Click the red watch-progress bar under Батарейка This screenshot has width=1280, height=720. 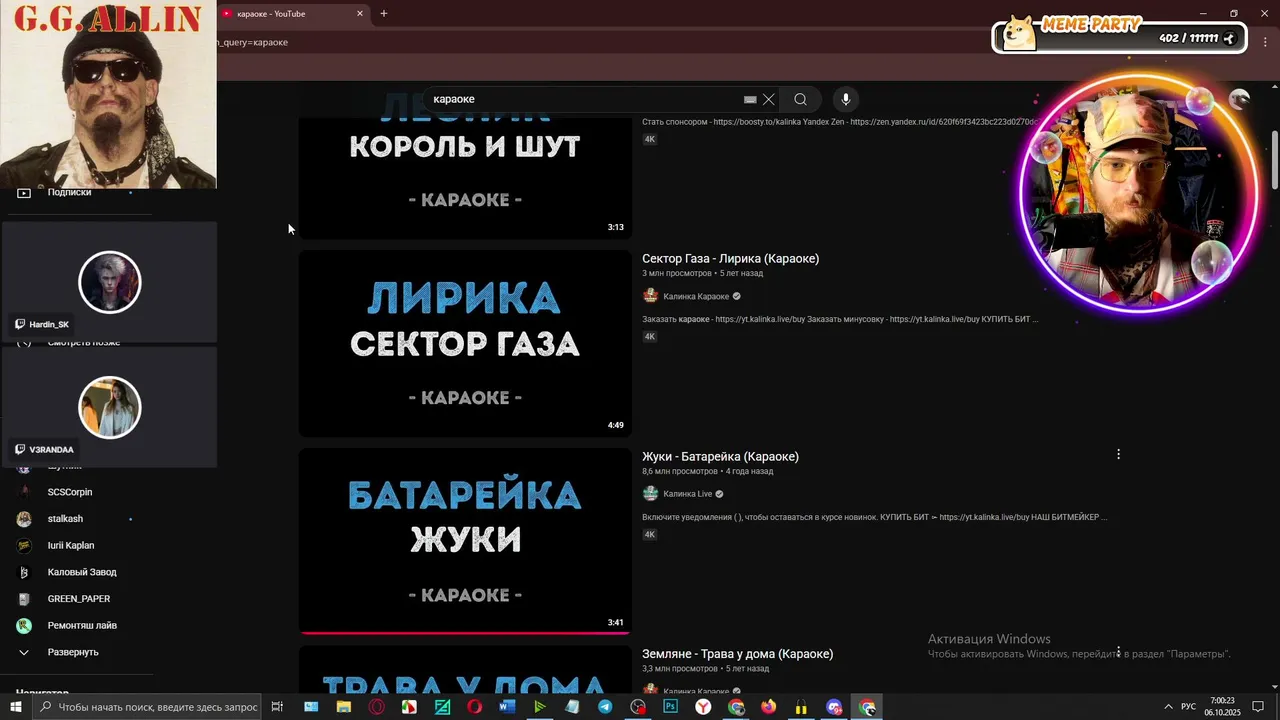pos(465,633)
